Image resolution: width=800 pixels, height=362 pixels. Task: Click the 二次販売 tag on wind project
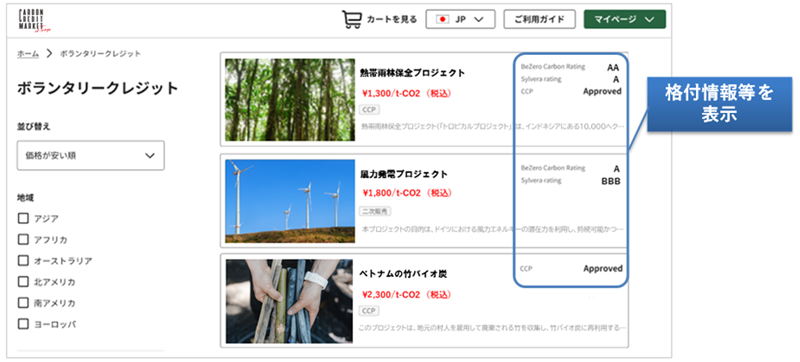[x=376, y=211]
